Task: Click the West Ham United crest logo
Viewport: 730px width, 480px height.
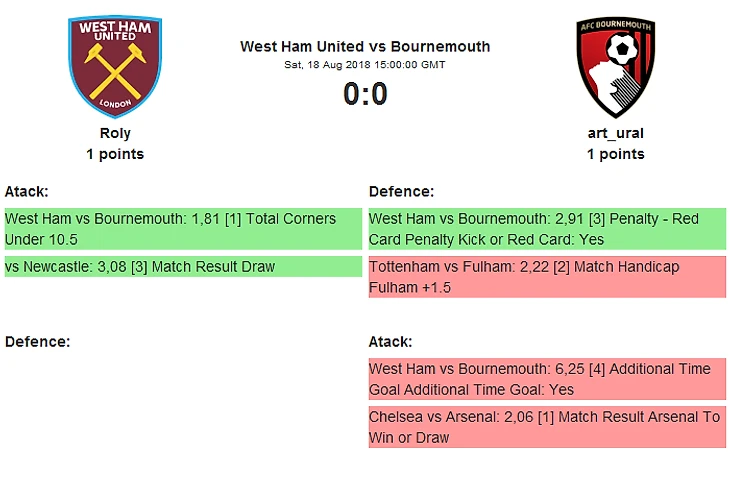Action: click(115, 67)
